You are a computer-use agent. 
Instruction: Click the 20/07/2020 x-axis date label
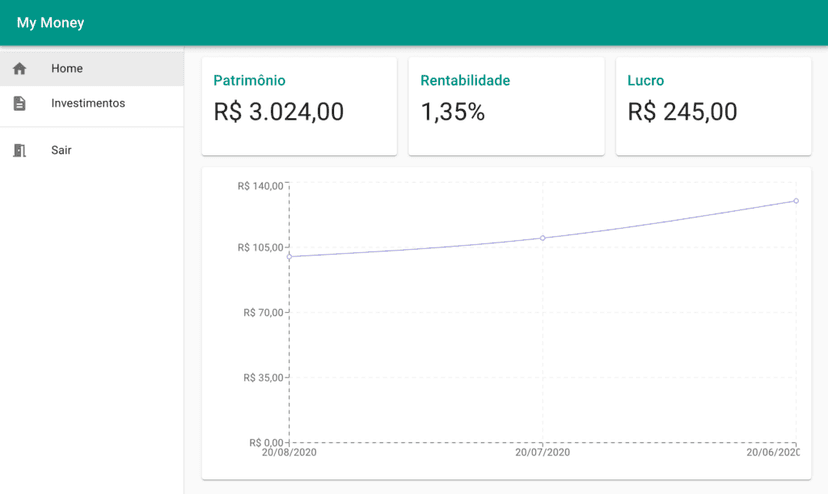[543, 453]
